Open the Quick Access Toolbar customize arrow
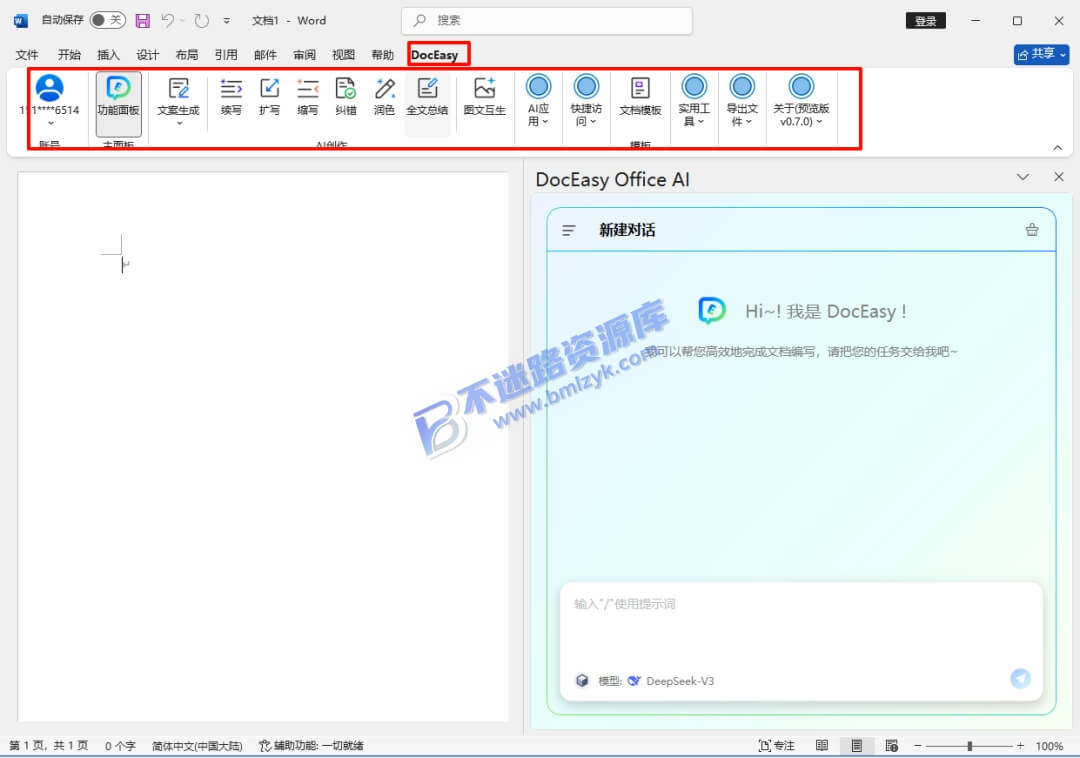 (x=227, y=21)
